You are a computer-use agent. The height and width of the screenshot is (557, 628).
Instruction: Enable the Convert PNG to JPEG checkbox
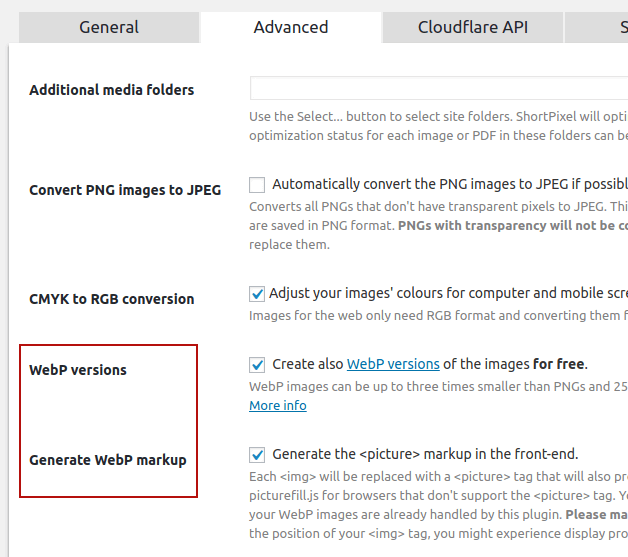257,185
